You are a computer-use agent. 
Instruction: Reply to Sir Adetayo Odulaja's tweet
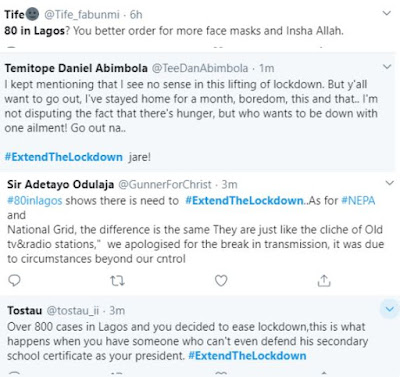coord(14,281)
